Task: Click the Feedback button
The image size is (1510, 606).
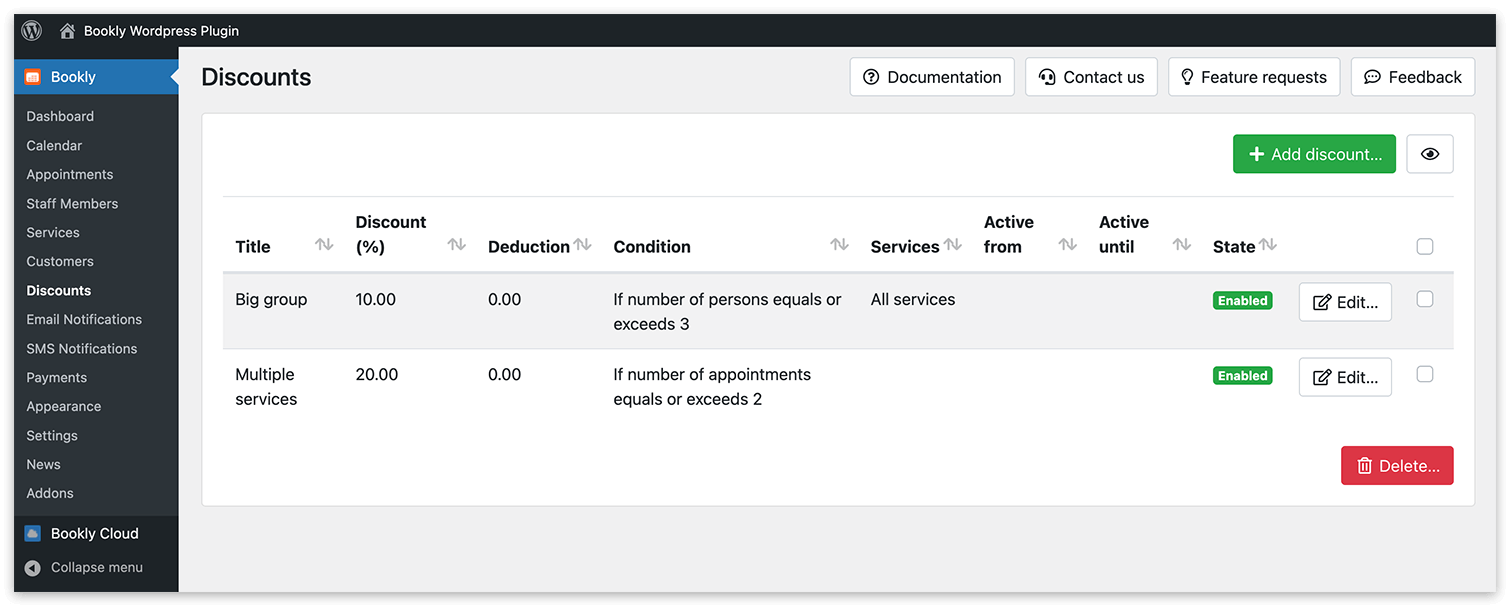Action: click(x=1413, y=77)
